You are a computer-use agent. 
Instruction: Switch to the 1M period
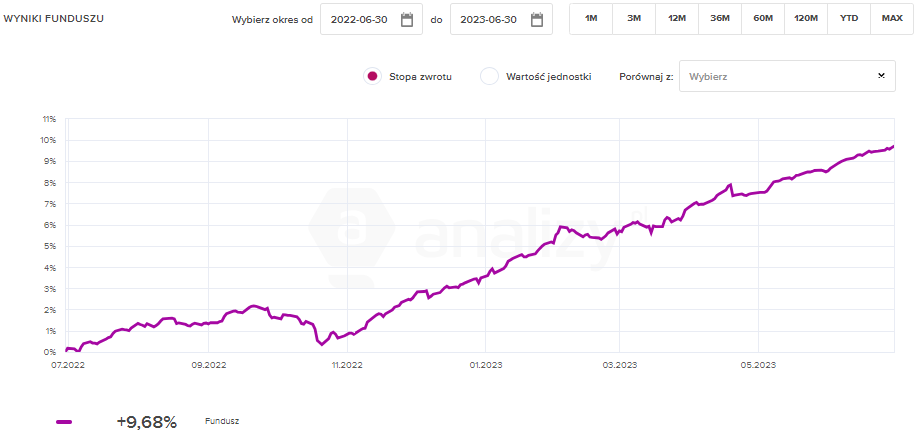591,19
